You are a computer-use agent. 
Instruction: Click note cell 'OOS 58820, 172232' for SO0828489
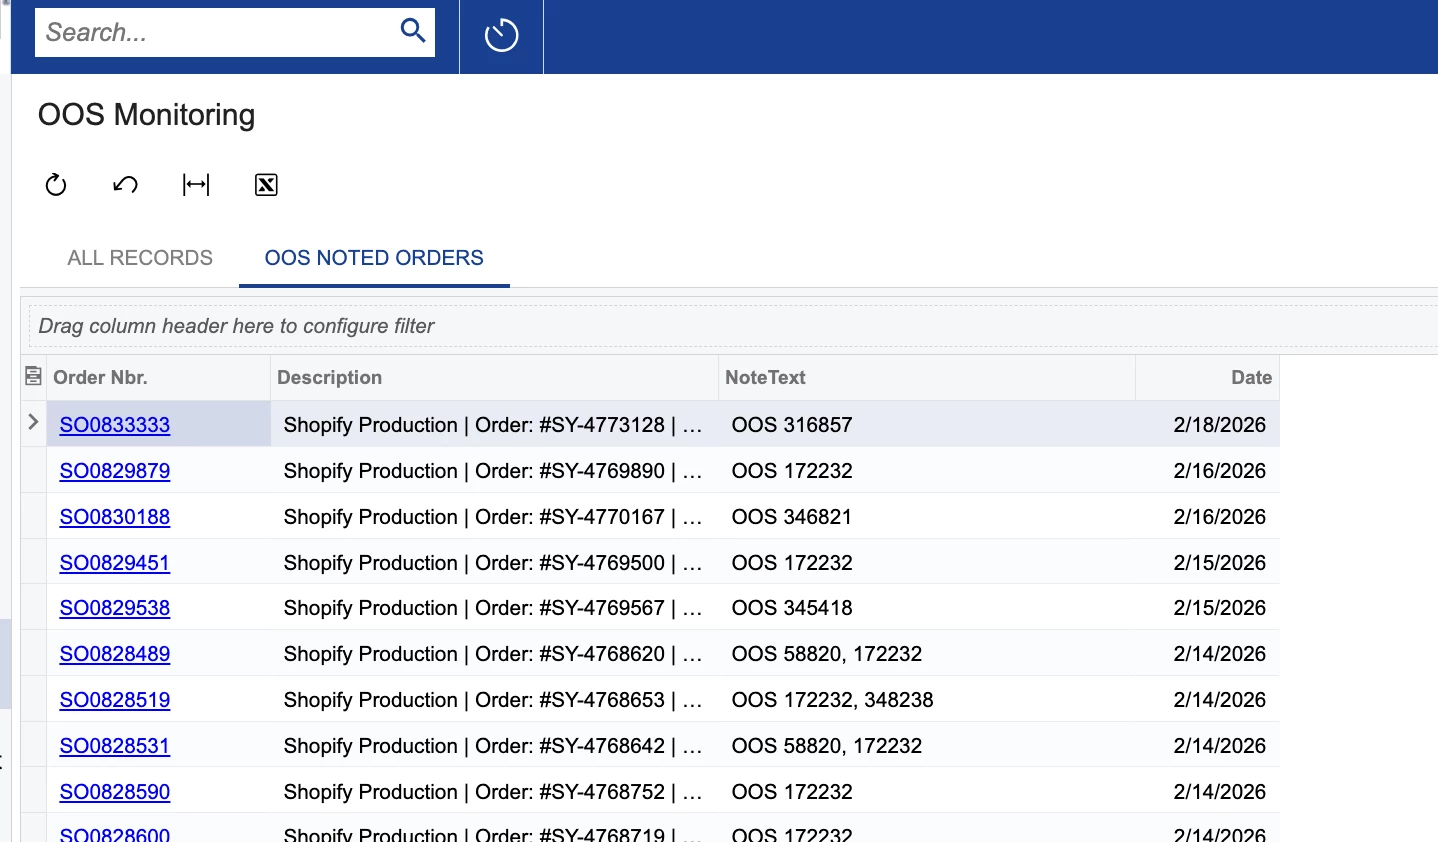pyautogui.click(x=927, y=654)
